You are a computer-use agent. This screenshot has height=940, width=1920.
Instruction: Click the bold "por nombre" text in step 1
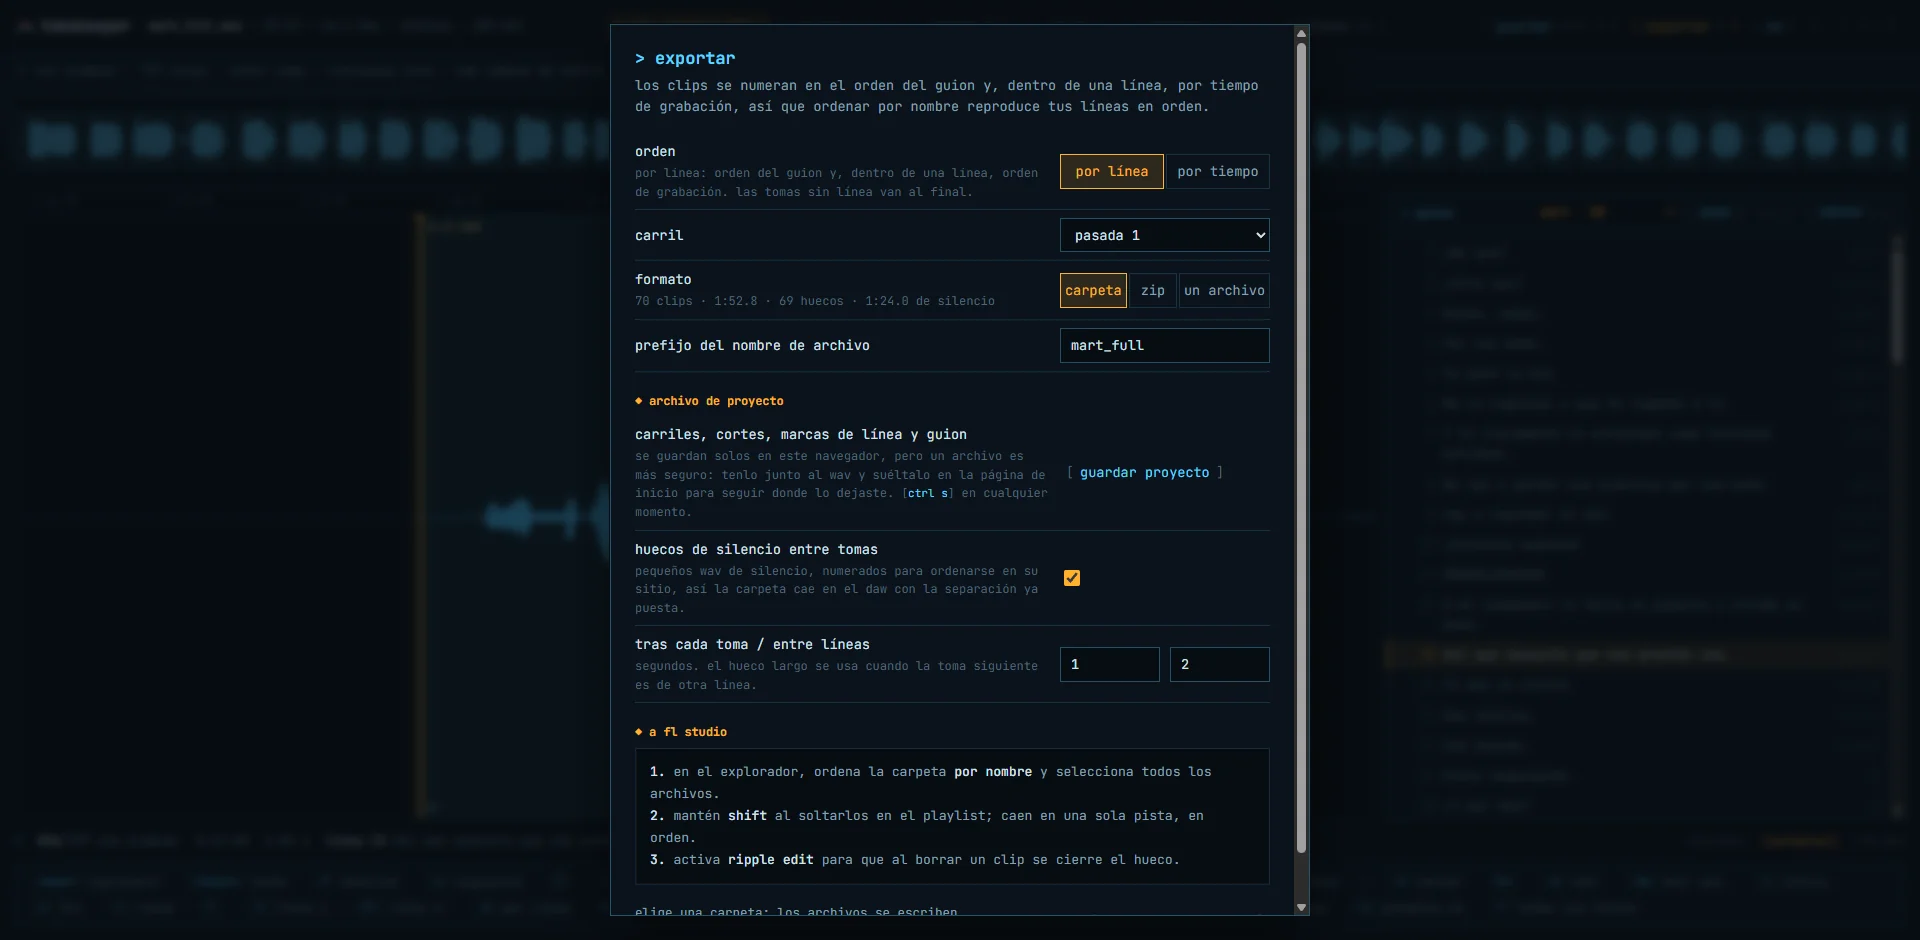[x=993, y=772]
